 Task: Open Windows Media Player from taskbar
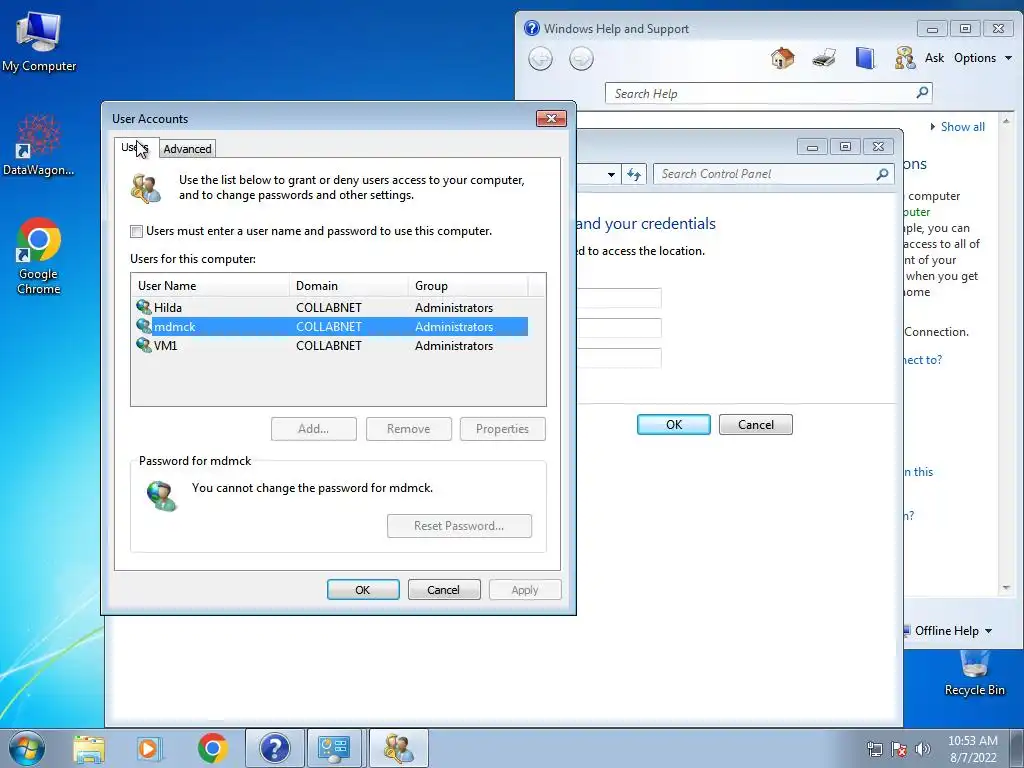click(x=149, y=749)
